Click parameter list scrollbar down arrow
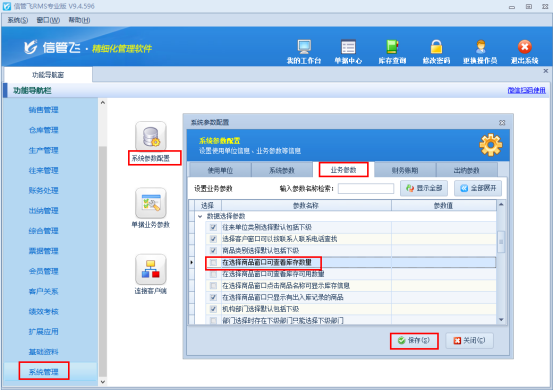Viewport: 553px width, 391px height. [501, 320]
